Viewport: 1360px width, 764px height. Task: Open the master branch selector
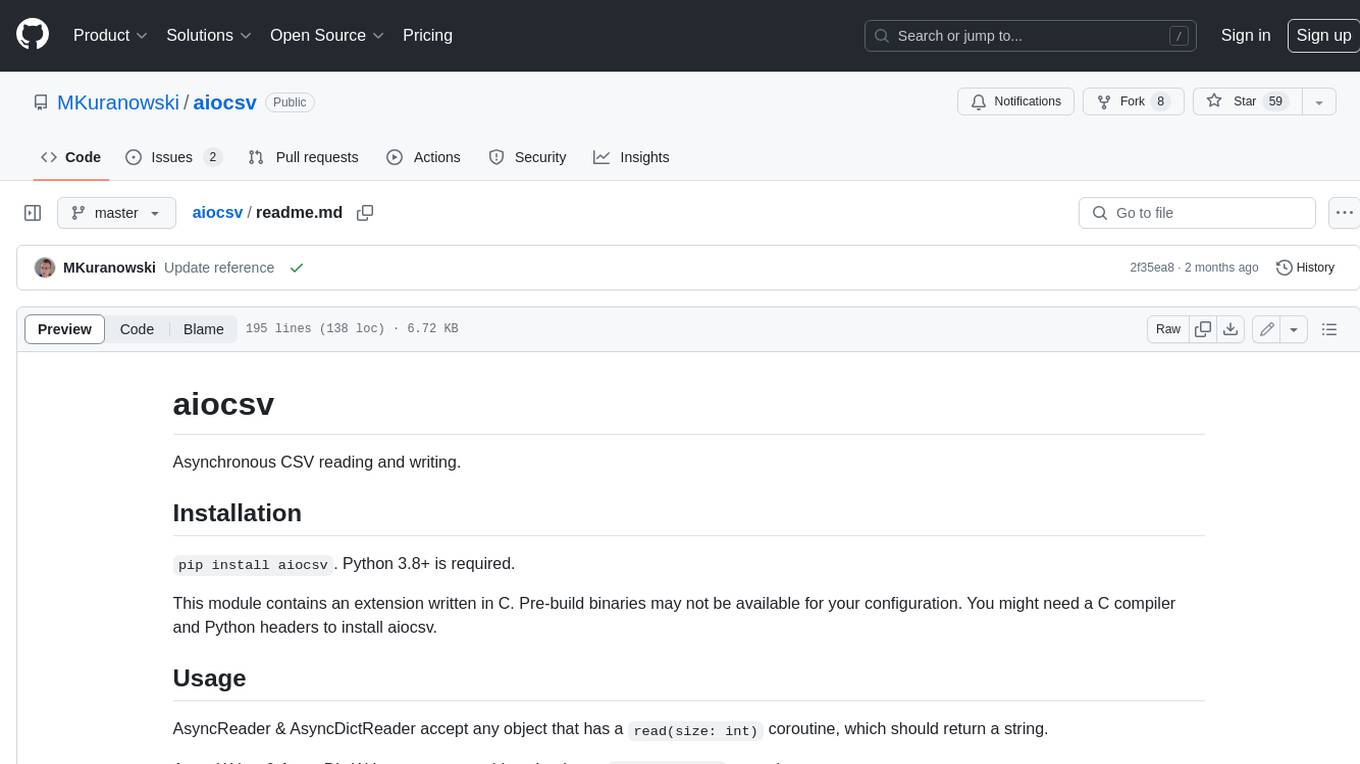116,213
